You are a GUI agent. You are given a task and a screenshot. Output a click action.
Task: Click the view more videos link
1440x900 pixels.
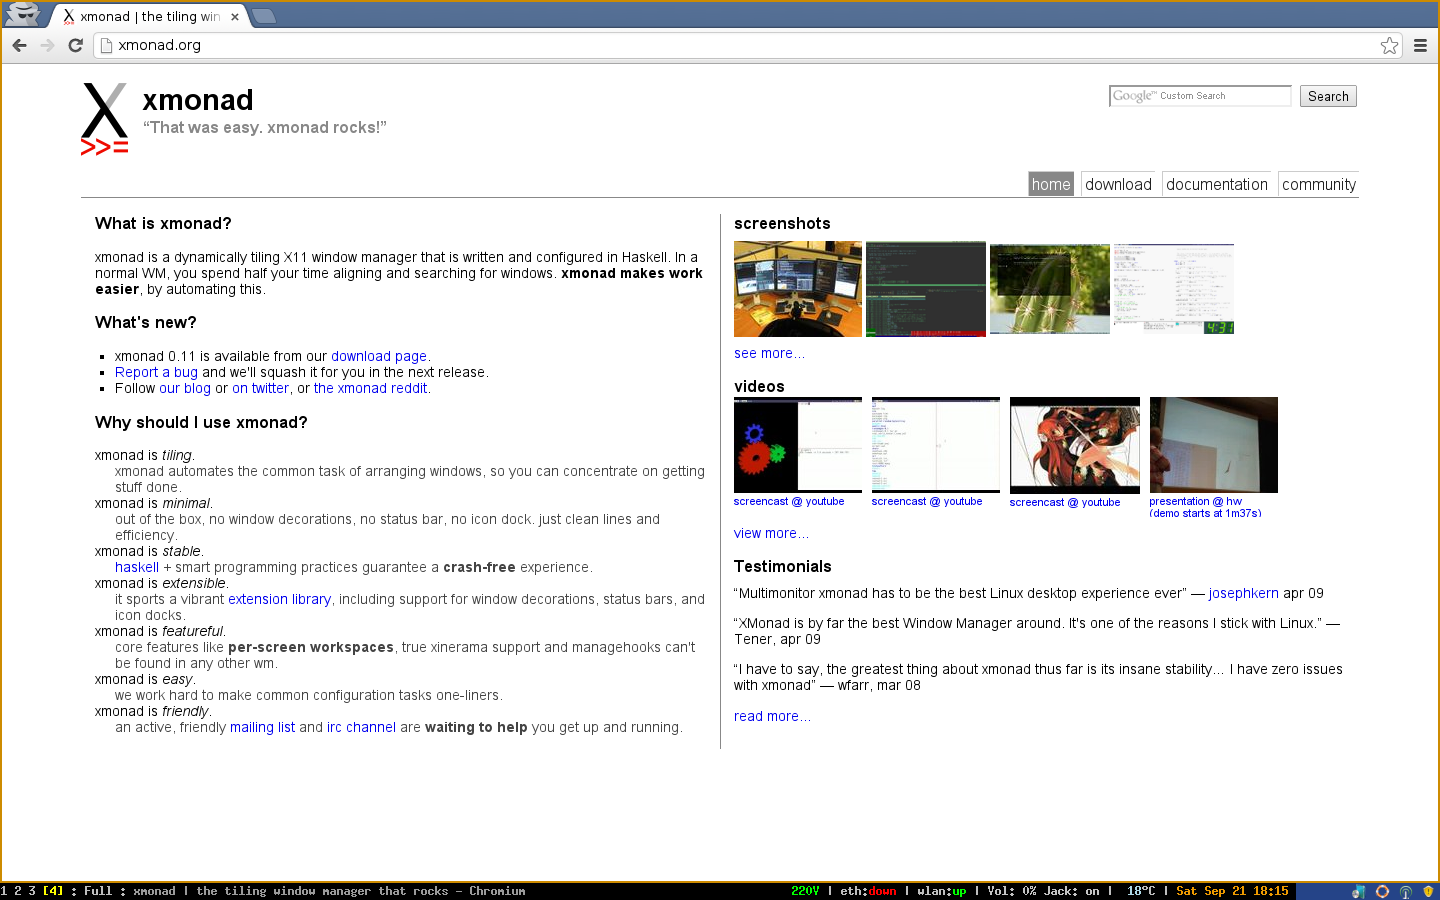pos(771,533)
